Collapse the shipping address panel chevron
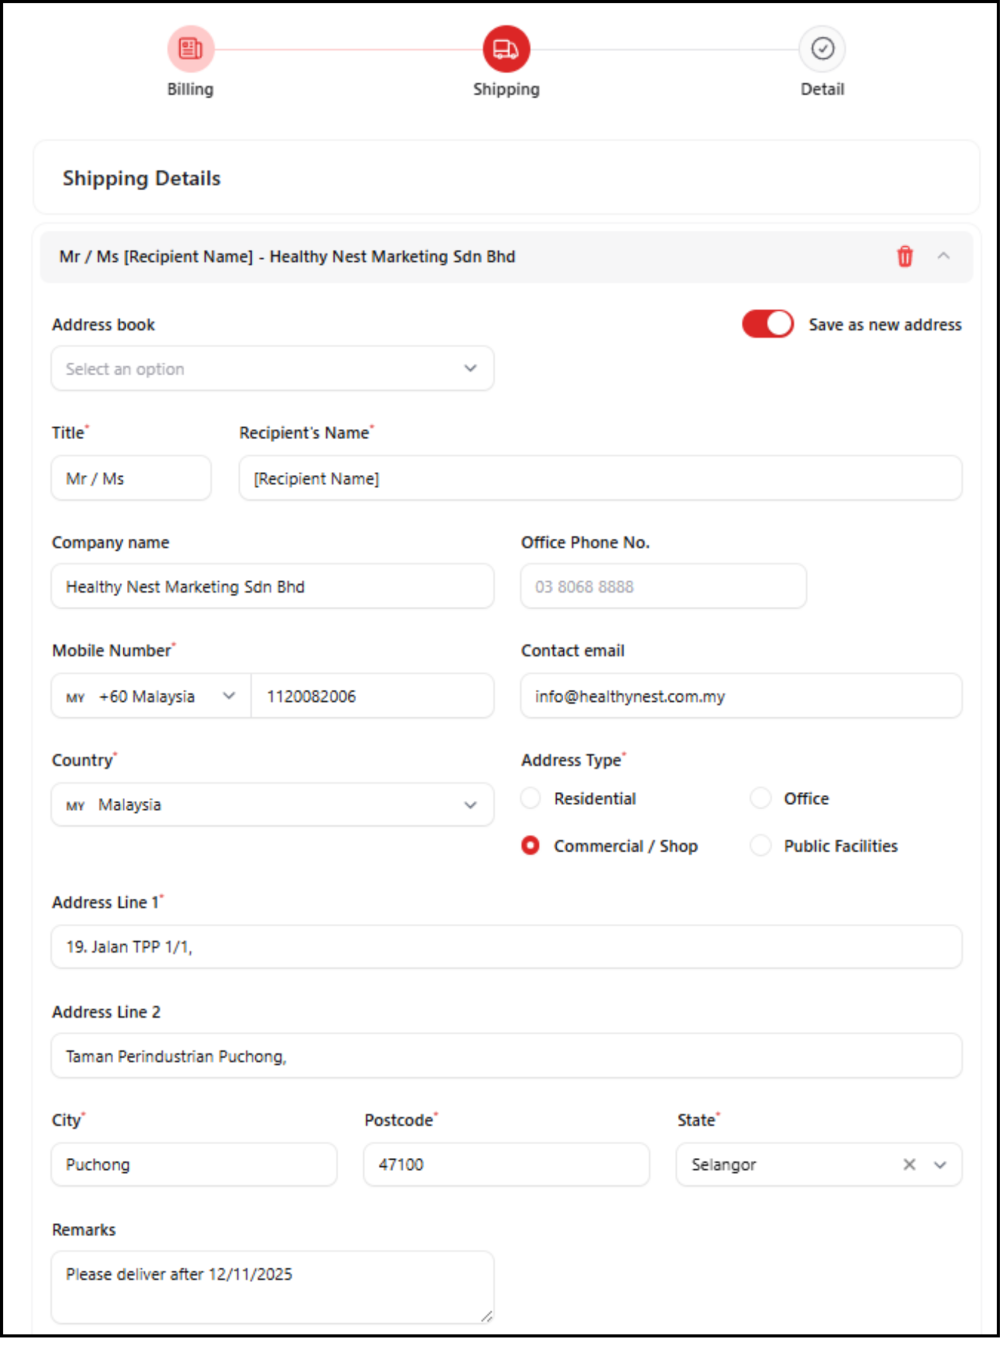Image resolution: width=1000 pixels, height=1347 pixels. click(943, 256)
